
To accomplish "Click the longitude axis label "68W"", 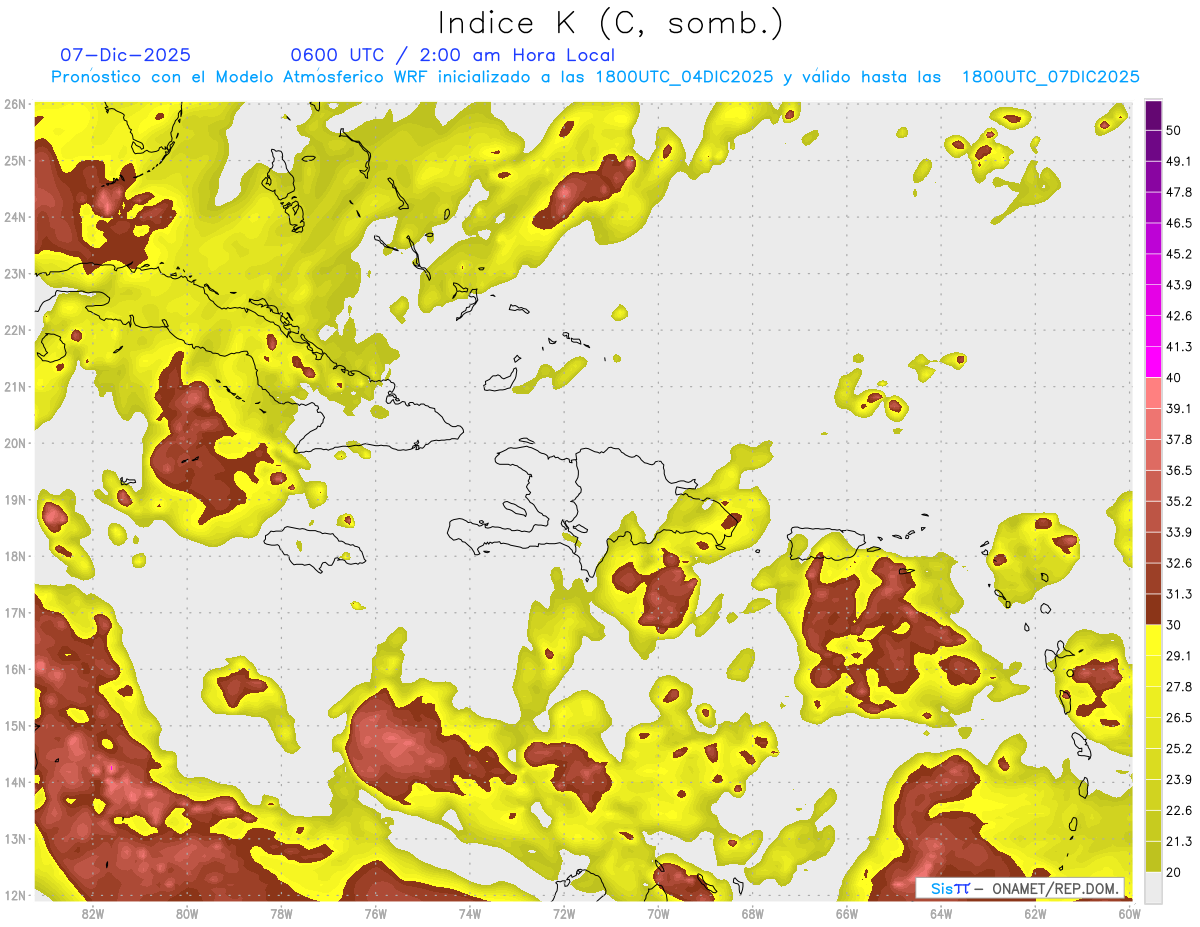I will pyautogui.click(x=753, y=913).
